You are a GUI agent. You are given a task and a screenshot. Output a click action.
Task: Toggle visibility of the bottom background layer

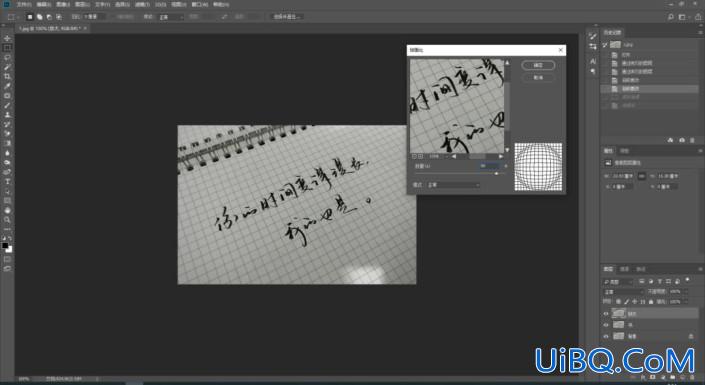(x=606, y=336)
